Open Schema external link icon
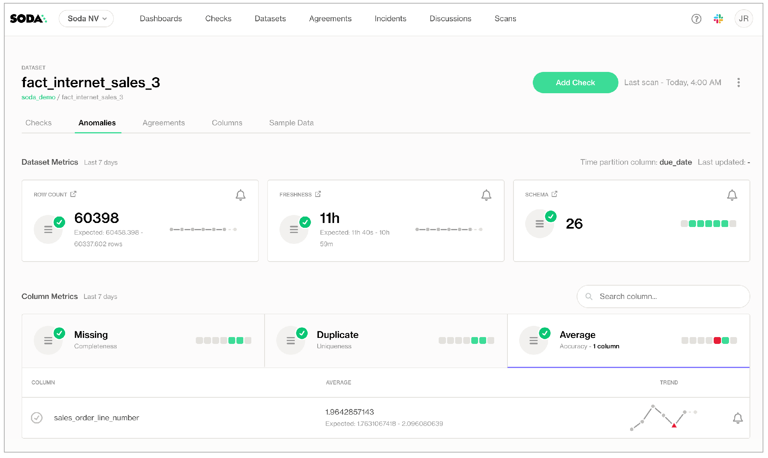Image resolution: width=768 pixels, height=458 pixels. (x=554, y=194)
